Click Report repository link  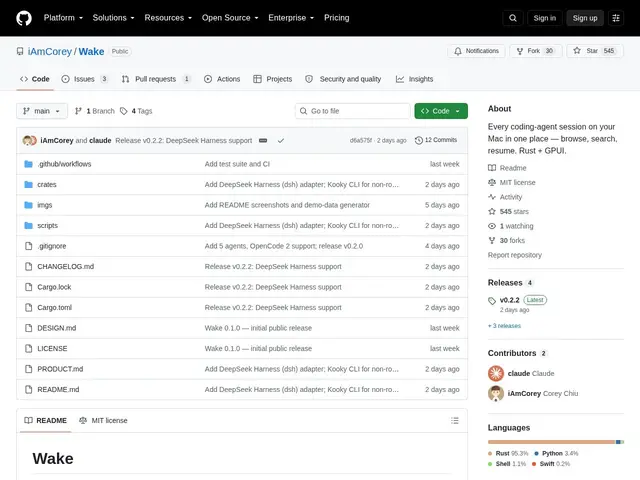(514, 255)
